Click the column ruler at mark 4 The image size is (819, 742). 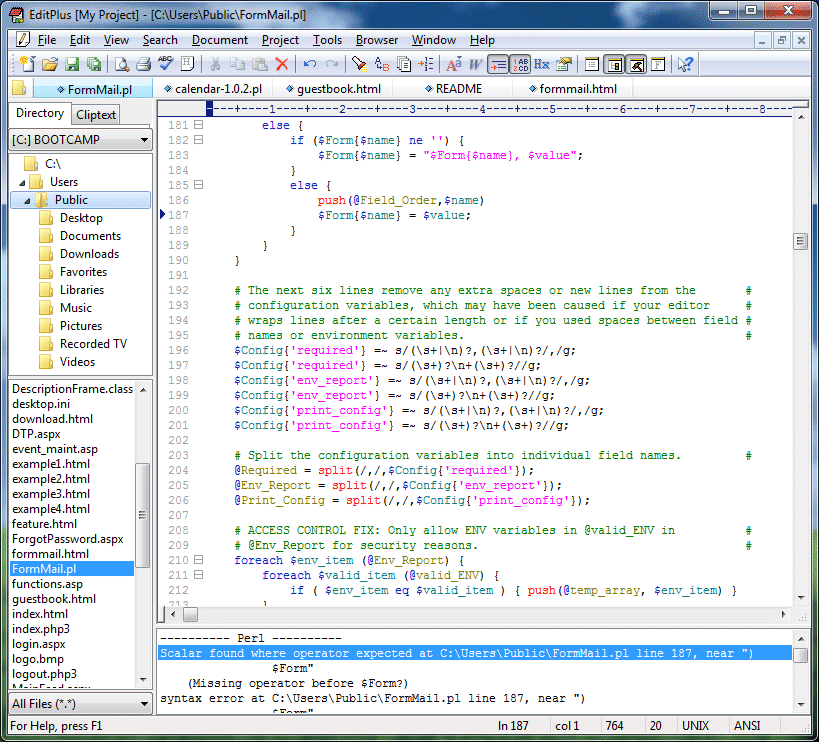(x=482, y=109)
